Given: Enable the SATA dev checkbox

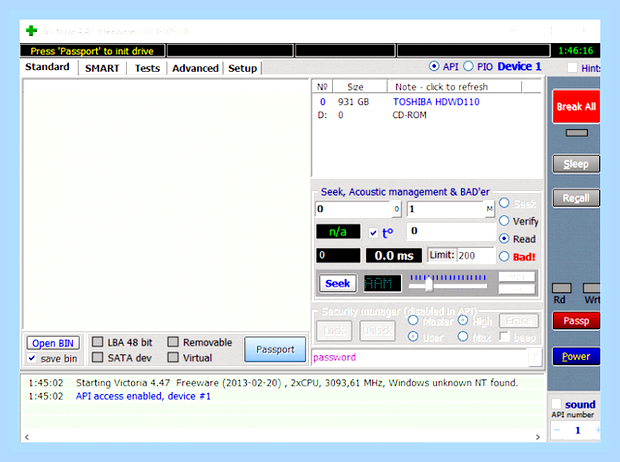Looking at the screenshot, I should 97,357.
